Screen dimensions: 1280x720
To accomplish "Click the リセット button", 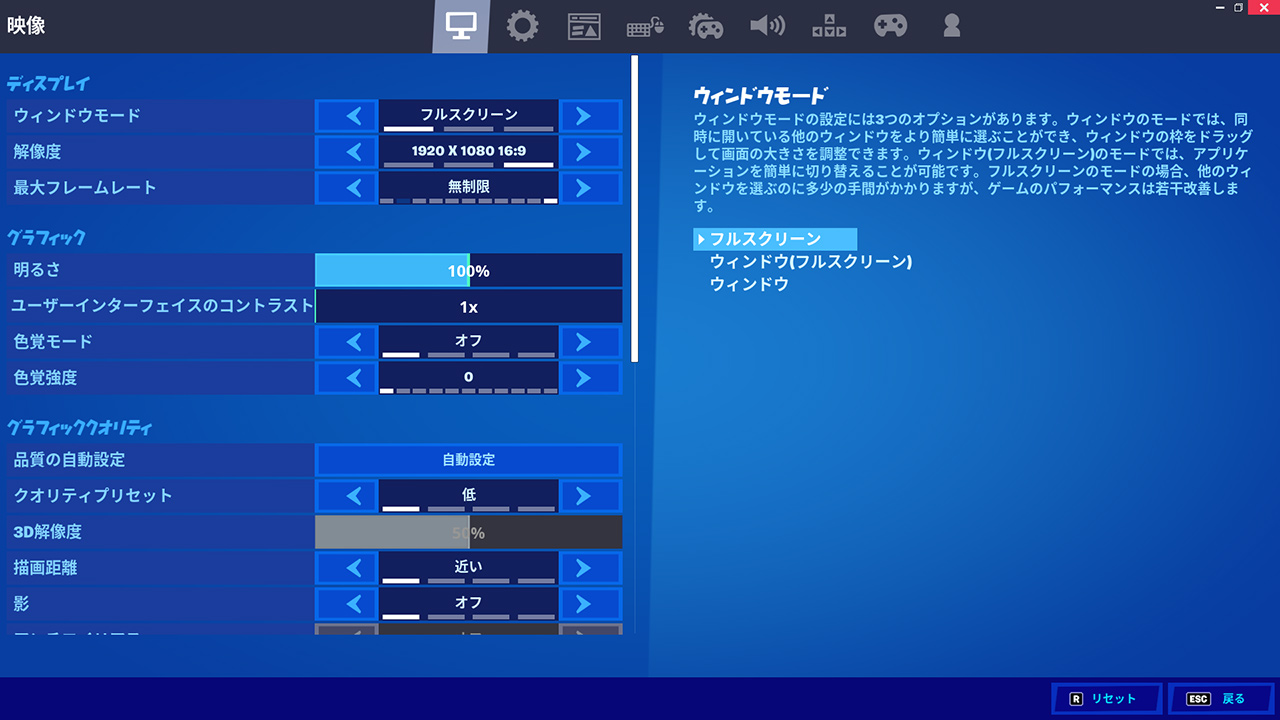I will coord(1106,699).
